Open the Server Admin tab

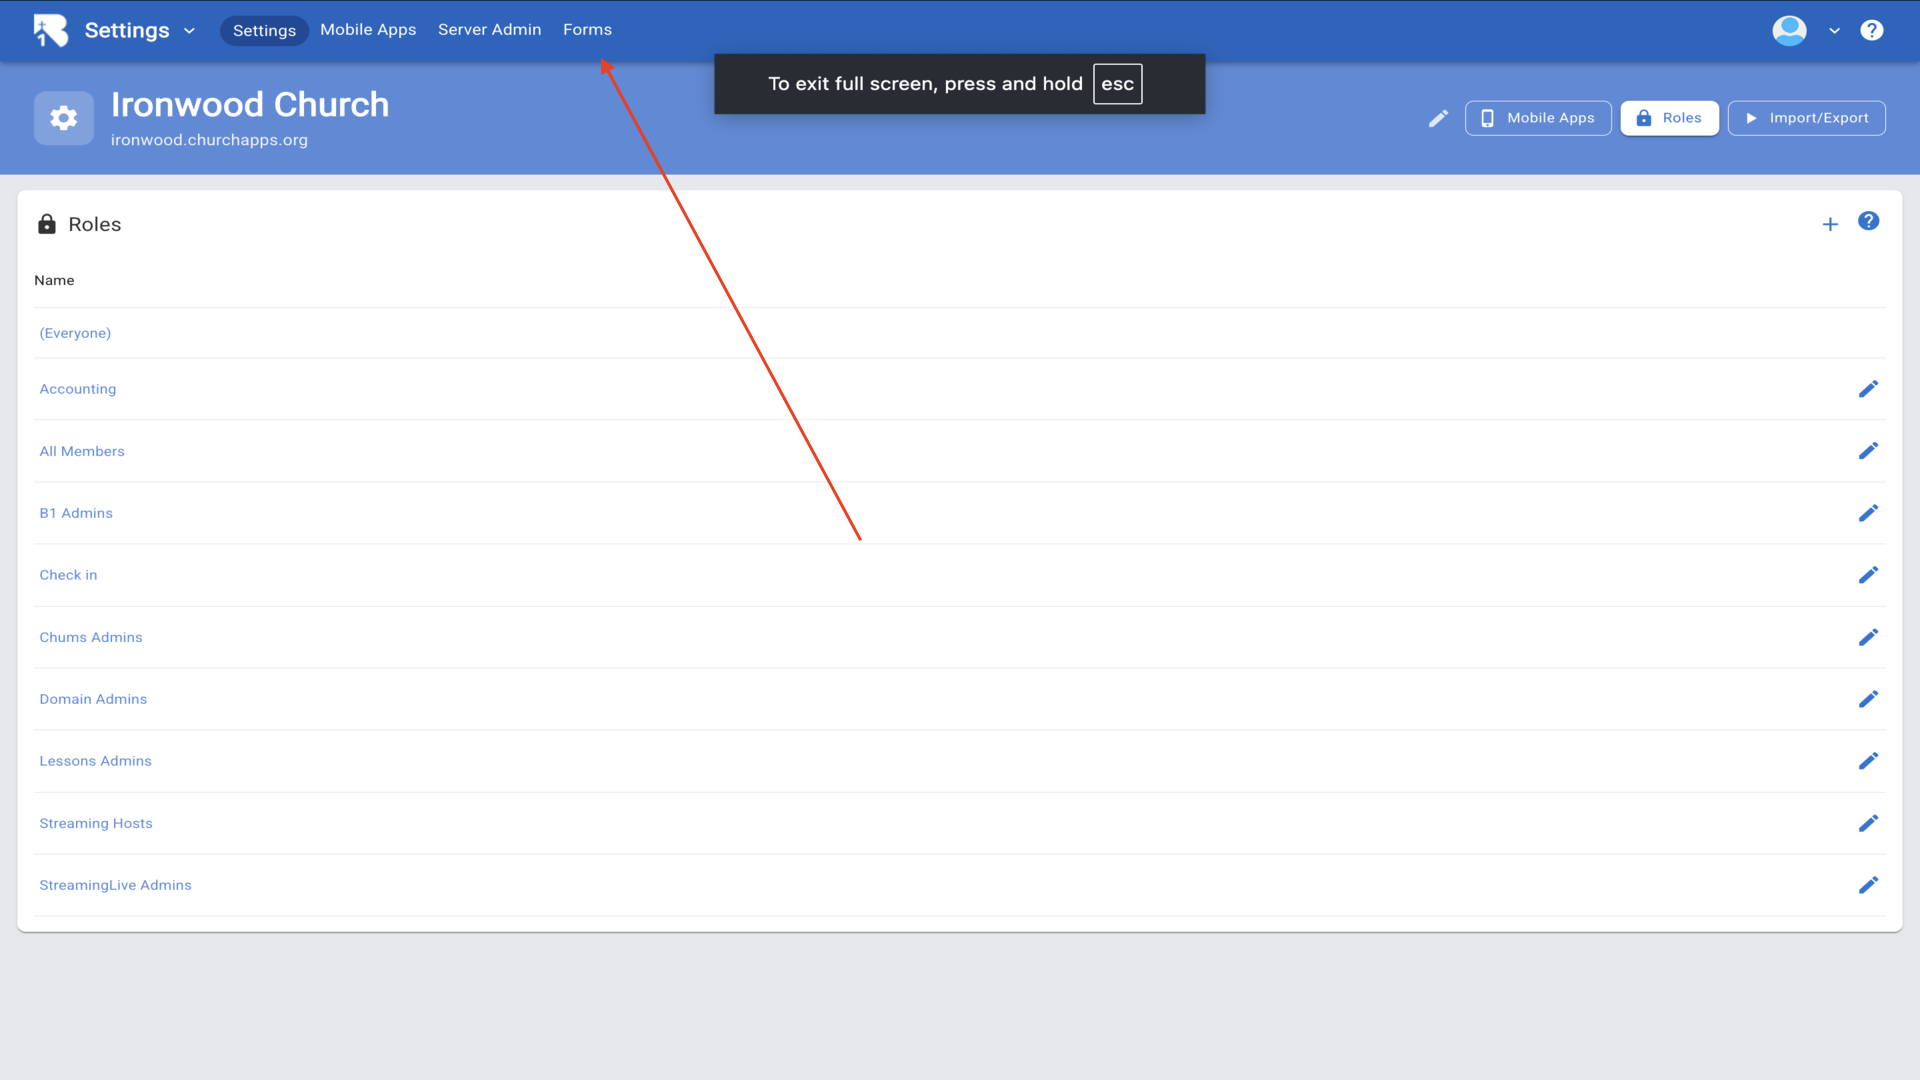489,30
